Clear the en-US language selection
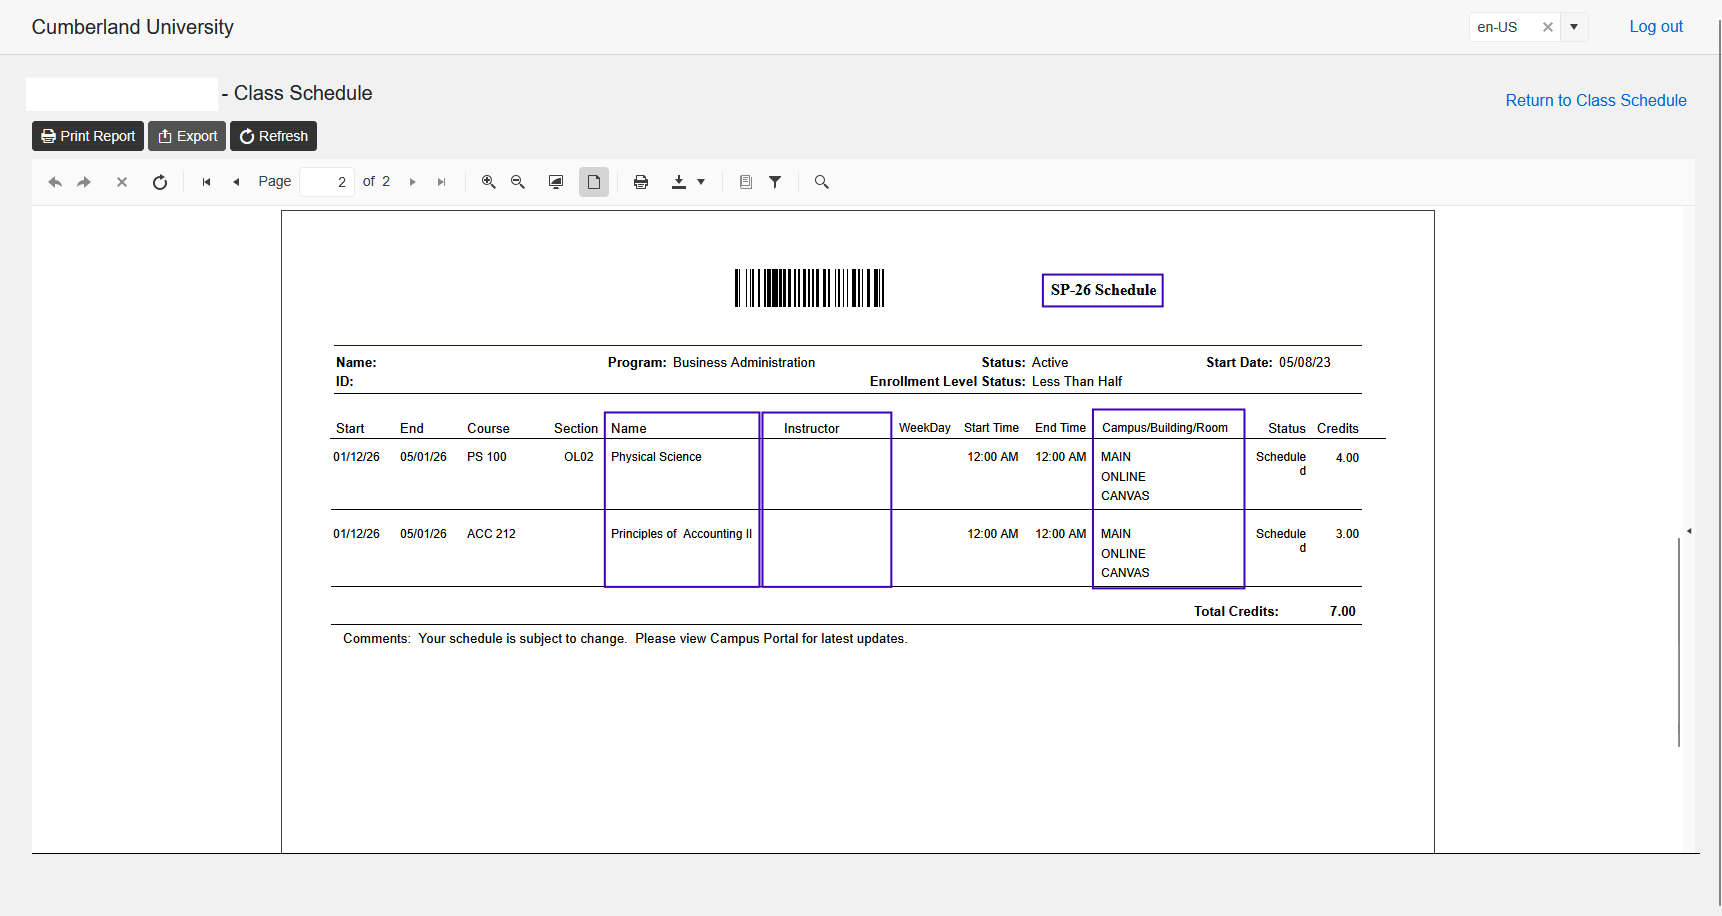This screenshot has width=1722, height=916. coord(1547,27)
